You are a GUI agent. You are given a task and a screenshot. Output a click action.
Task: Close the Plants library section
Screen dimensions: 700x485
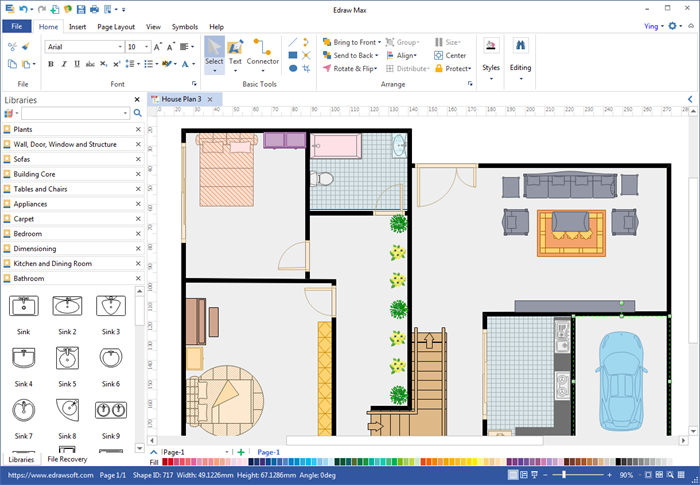tap(137, 129)
